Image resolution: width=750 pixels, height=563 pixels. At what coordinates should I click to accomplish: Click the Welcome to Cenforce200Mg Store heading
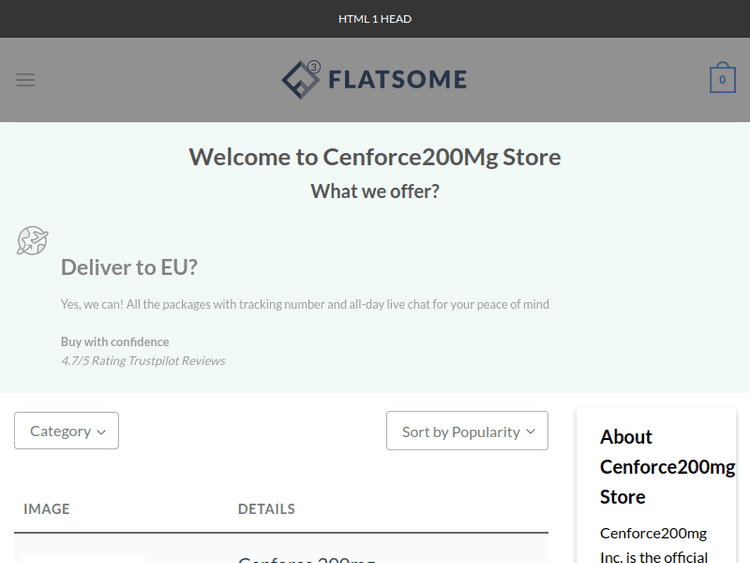tap(375, 157)
